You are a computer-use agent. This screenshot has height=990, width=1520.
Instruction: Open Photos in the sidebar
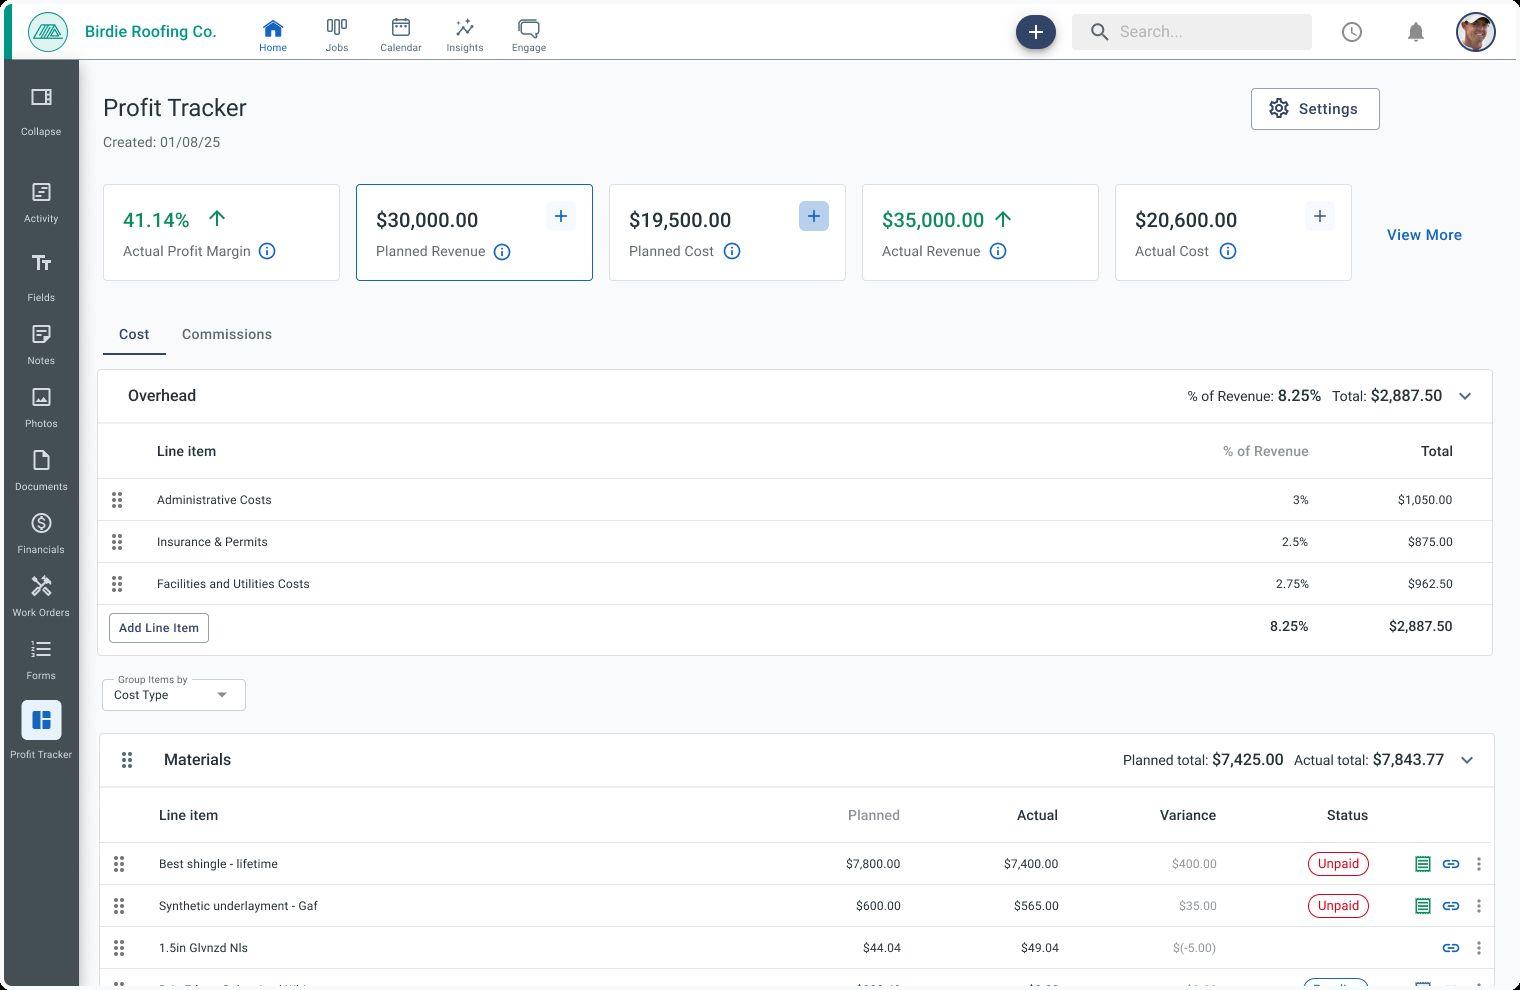click(41, 408)
